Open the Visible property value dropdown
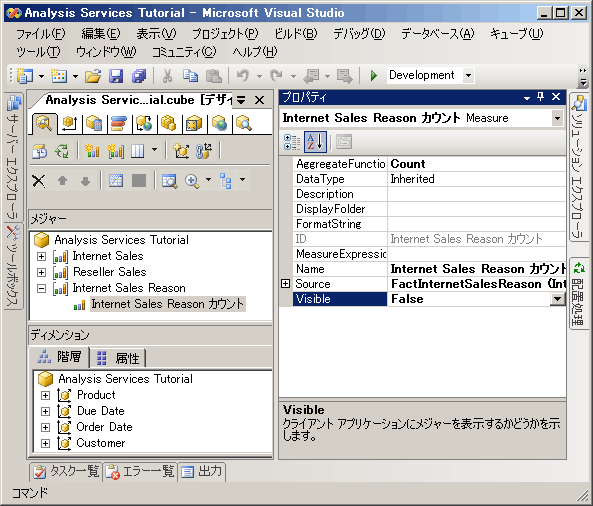Image resolution: width=593 pixels, height=506 pixels. click(x=557, y=299)
